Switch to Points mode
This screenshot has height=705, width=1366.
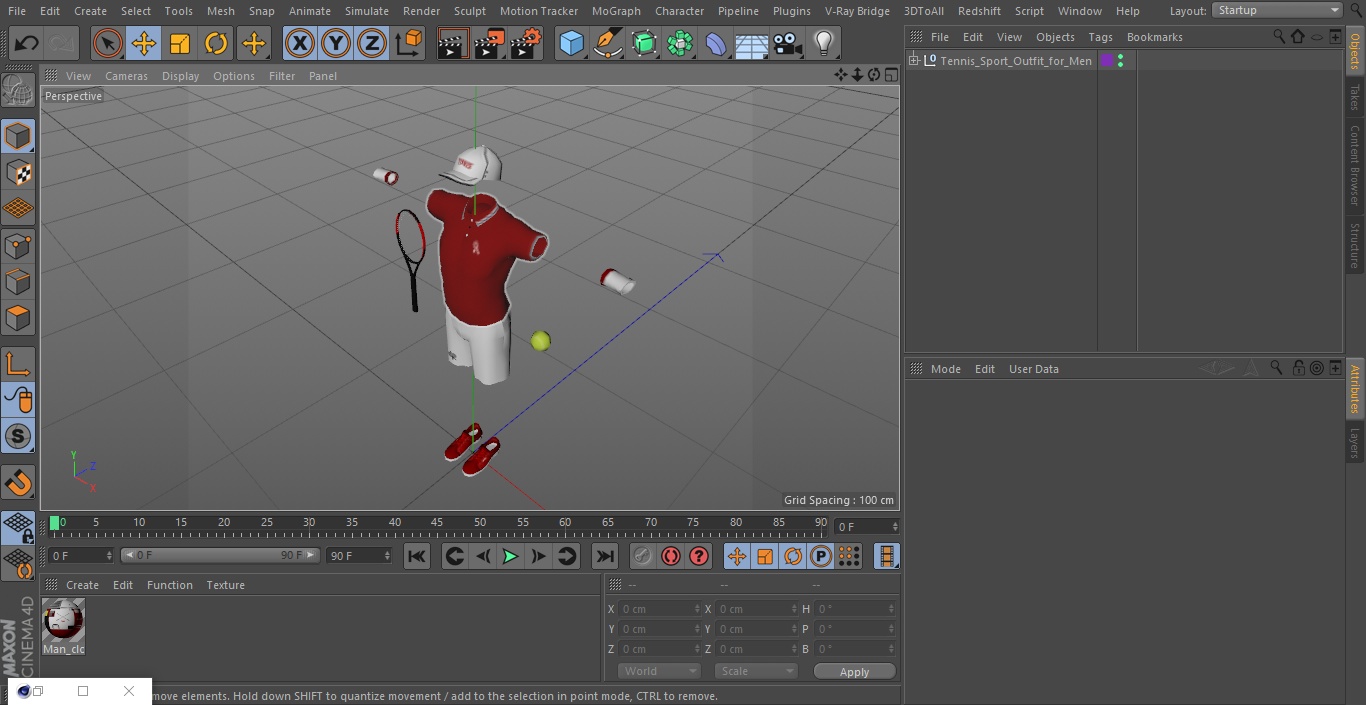(x=18, y=245)
